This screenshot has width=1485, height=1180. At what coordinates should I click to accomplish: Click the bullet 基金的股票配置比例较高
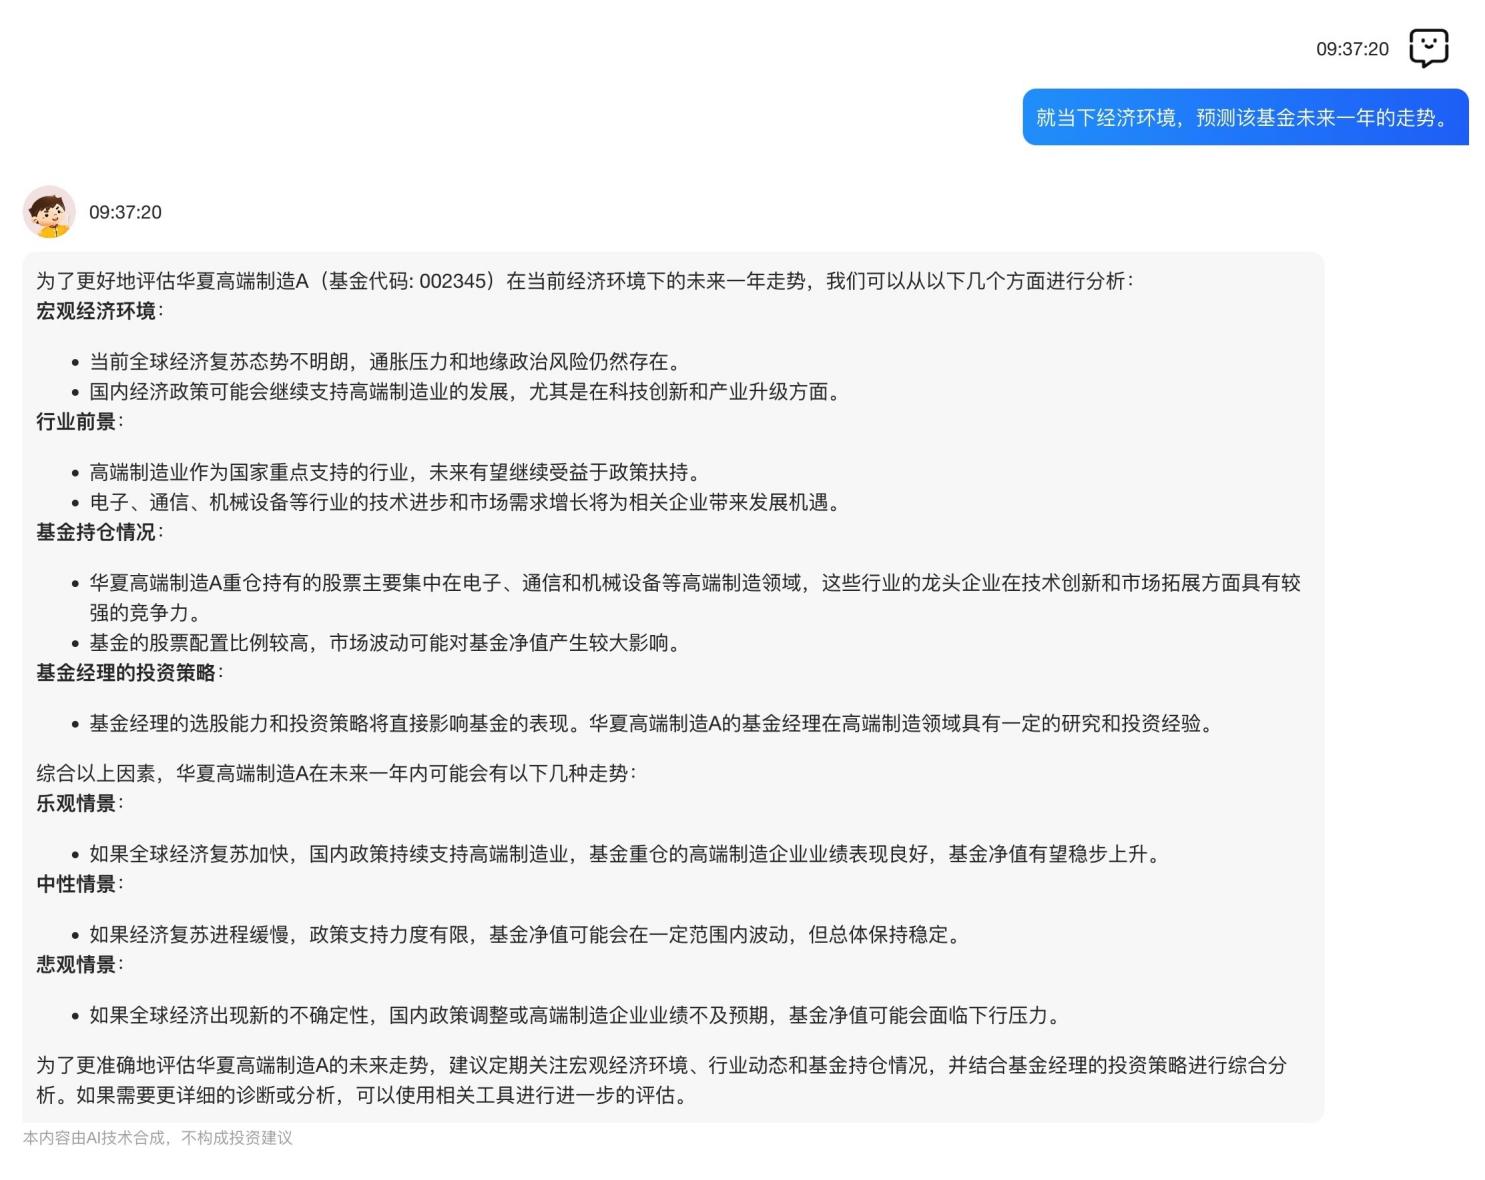(x=387, y=642)
